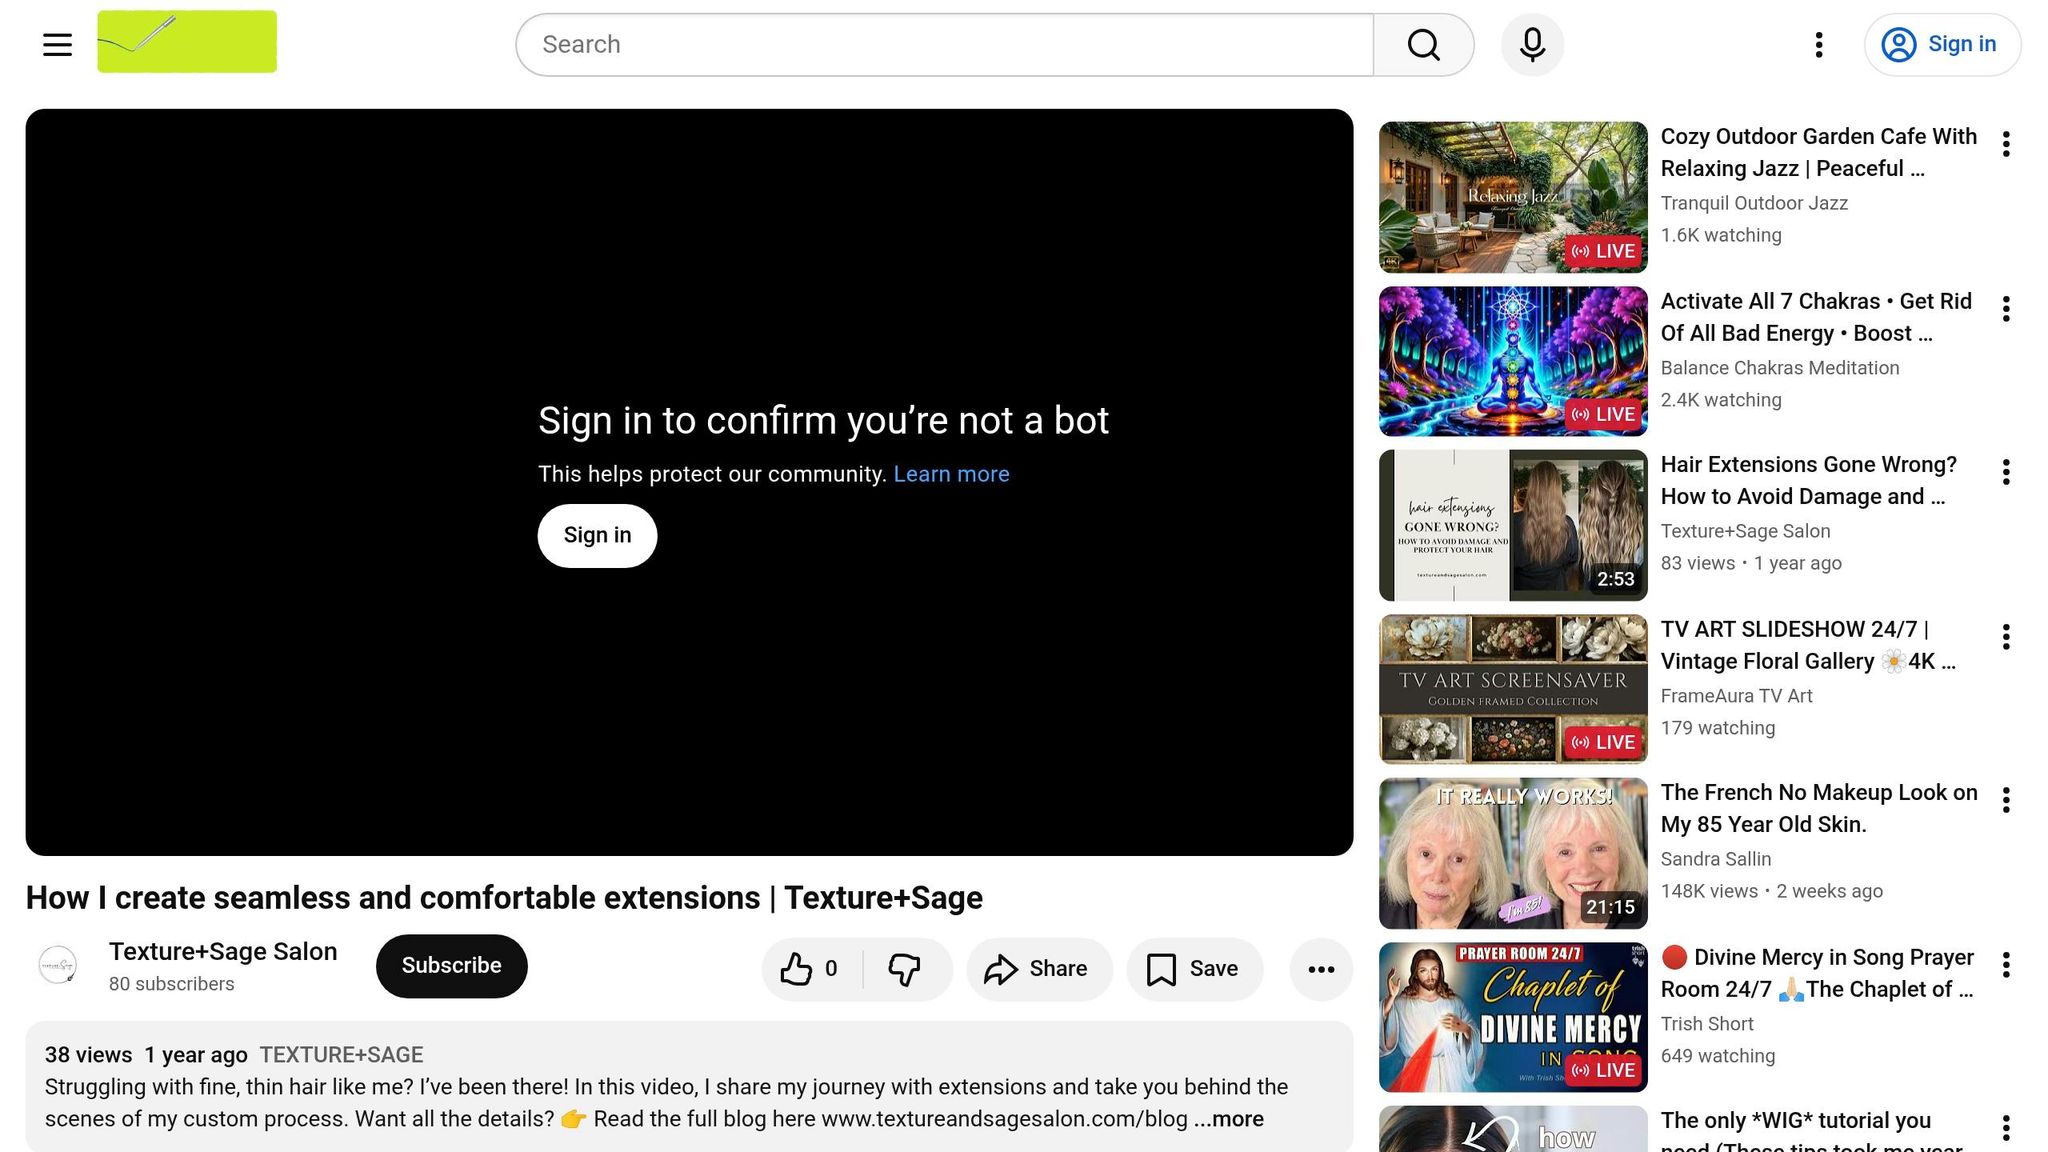Visit Balance Chakras Meditation channel
Image resolution: width=2048 pixels, height=1152 pixels.
point(1780,368)
